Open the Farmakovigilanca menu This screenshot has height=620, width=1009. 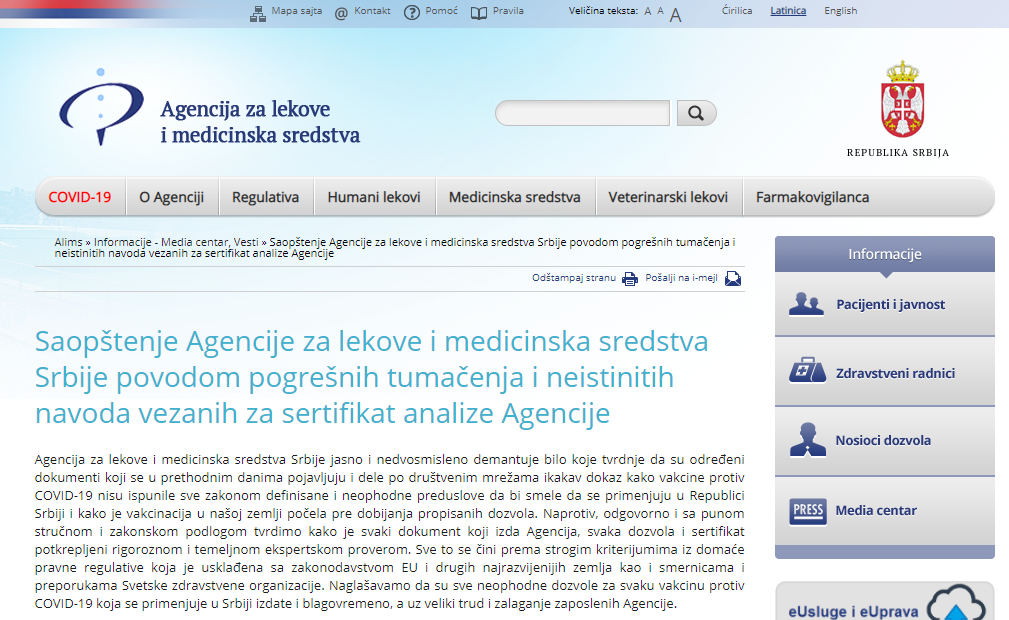point(813,197)
